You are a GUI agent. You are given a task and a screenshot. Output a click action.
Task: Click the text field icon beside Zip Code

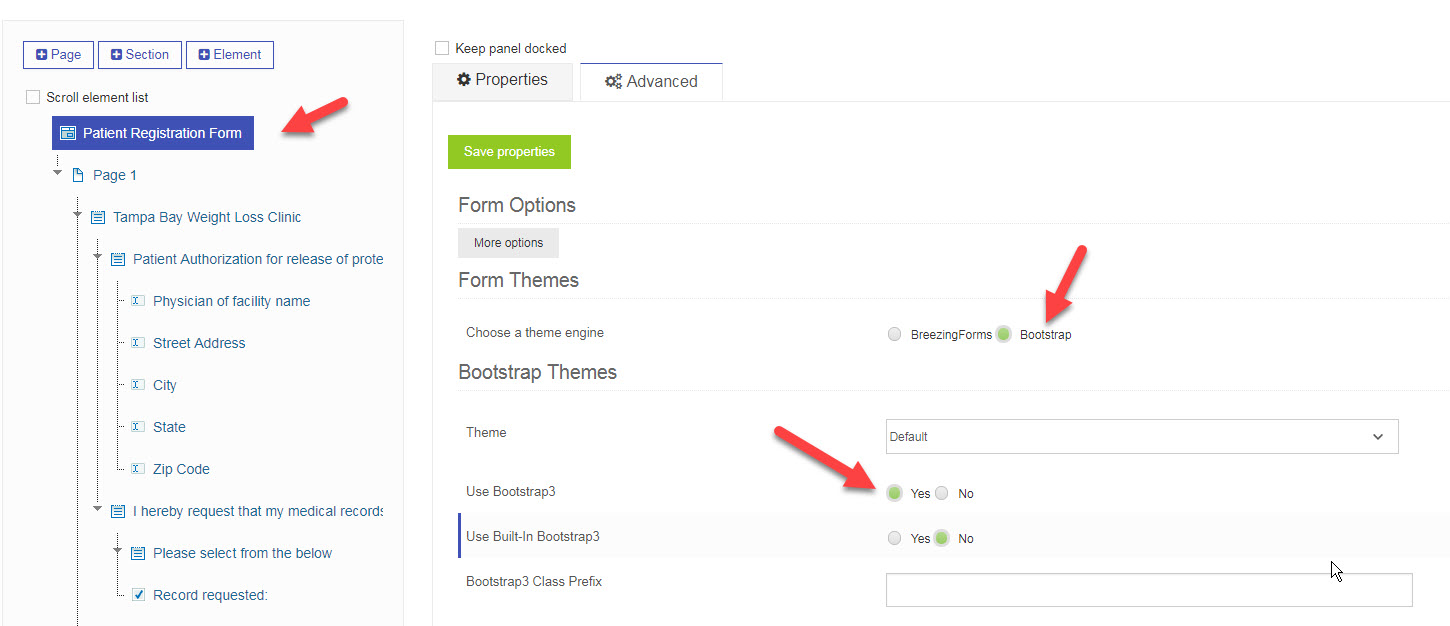click(x=136, y=468)
